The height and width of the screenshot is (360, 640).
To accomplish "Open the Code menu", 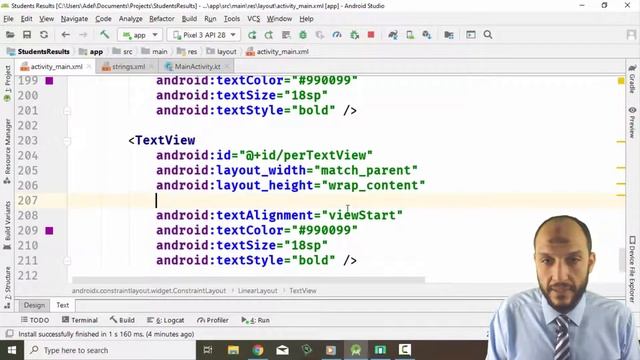I will coord(103,19).
